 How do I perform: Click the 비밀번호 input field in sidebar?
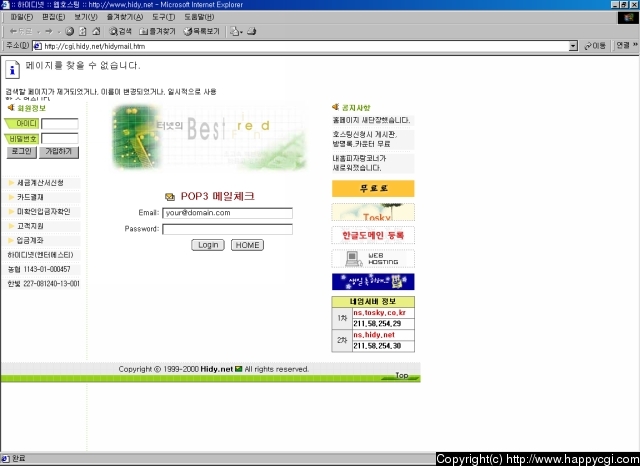60,139
